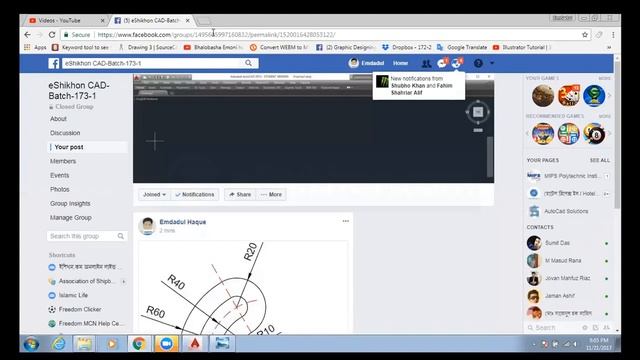The height and width of the screenshot is (360, 640).
Task: Click the search magnifier in Facebook bar
Action: 248,63
